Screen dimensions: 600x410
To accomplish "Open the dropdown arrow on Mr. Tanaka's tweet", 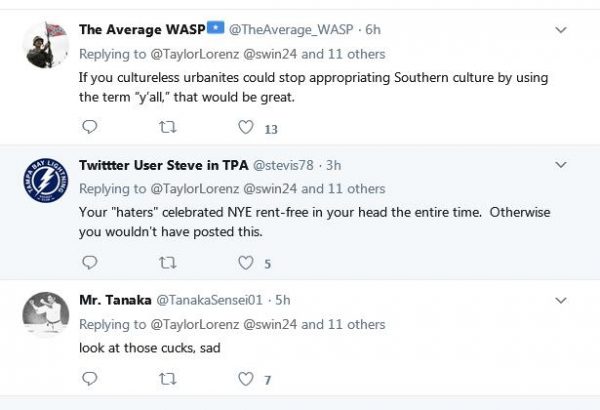I will click(560, 299).
